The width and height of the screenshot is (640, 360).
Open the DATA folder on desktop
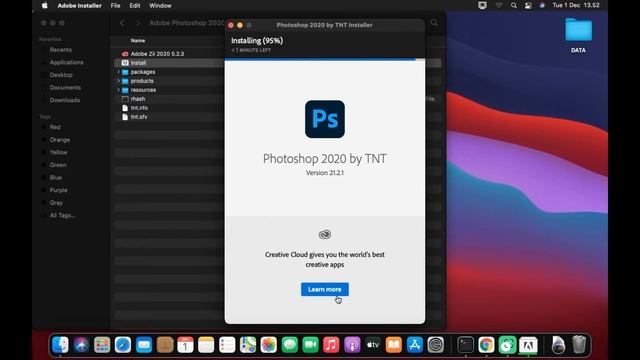click(x=578, y=35)
